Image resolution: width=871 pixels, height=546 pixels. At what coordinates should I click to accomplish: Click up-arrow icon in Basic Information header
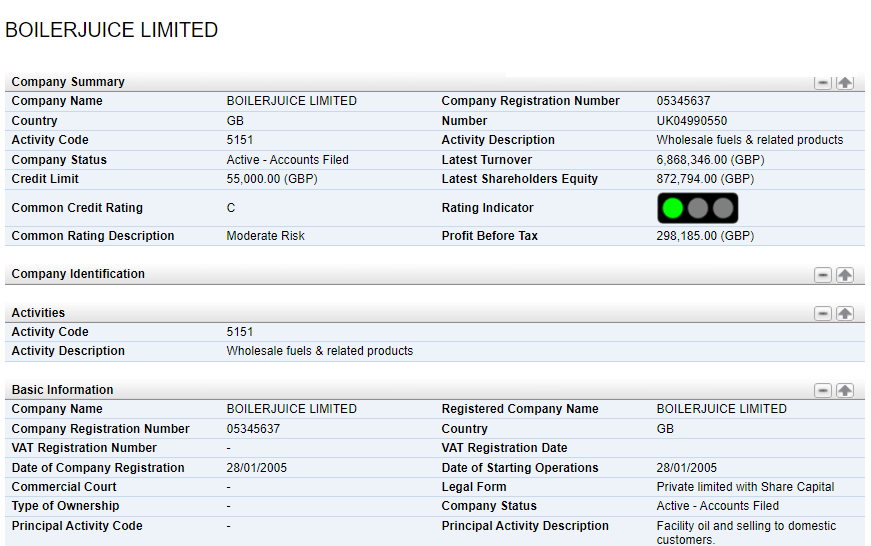tap(845, 390)
